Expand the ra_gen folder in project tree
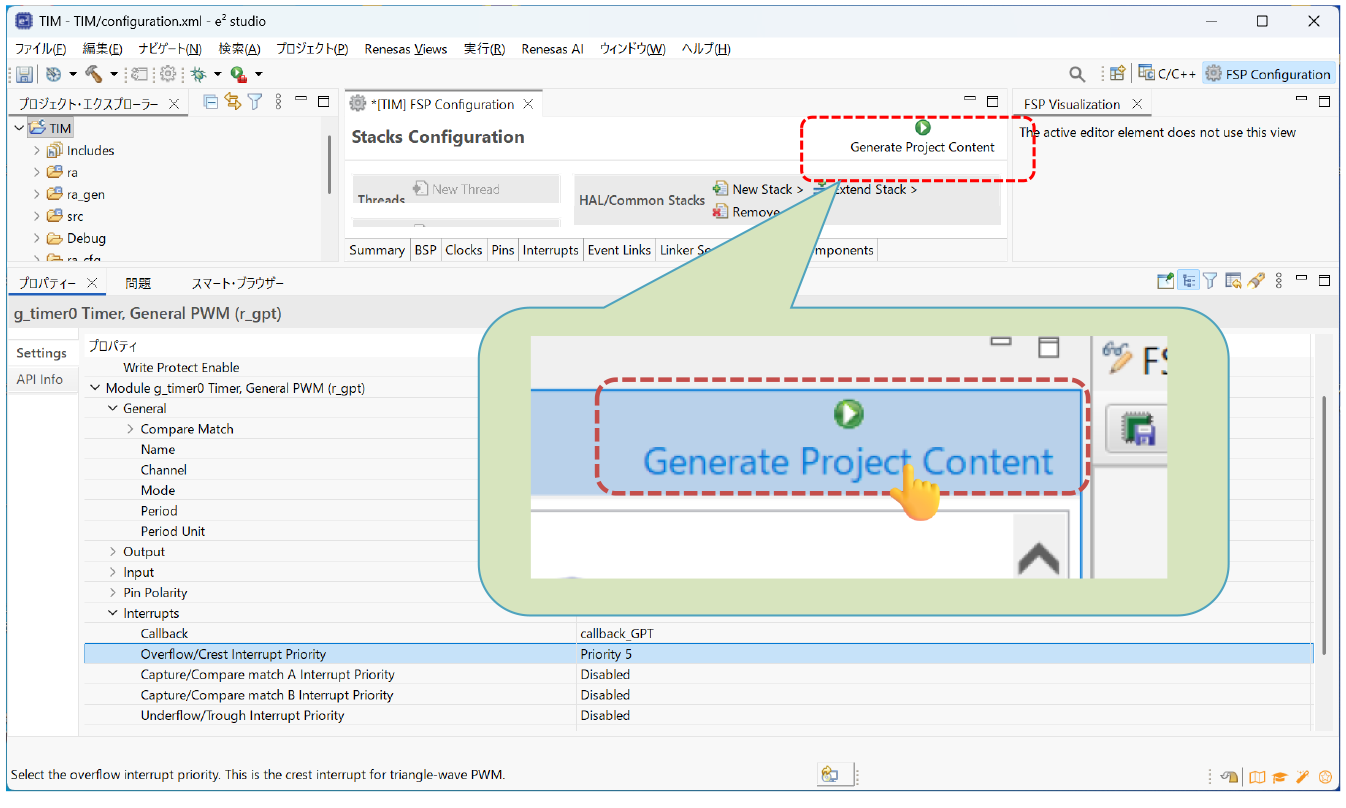This screenshot has height=808, width=1346. coord(37,195)
